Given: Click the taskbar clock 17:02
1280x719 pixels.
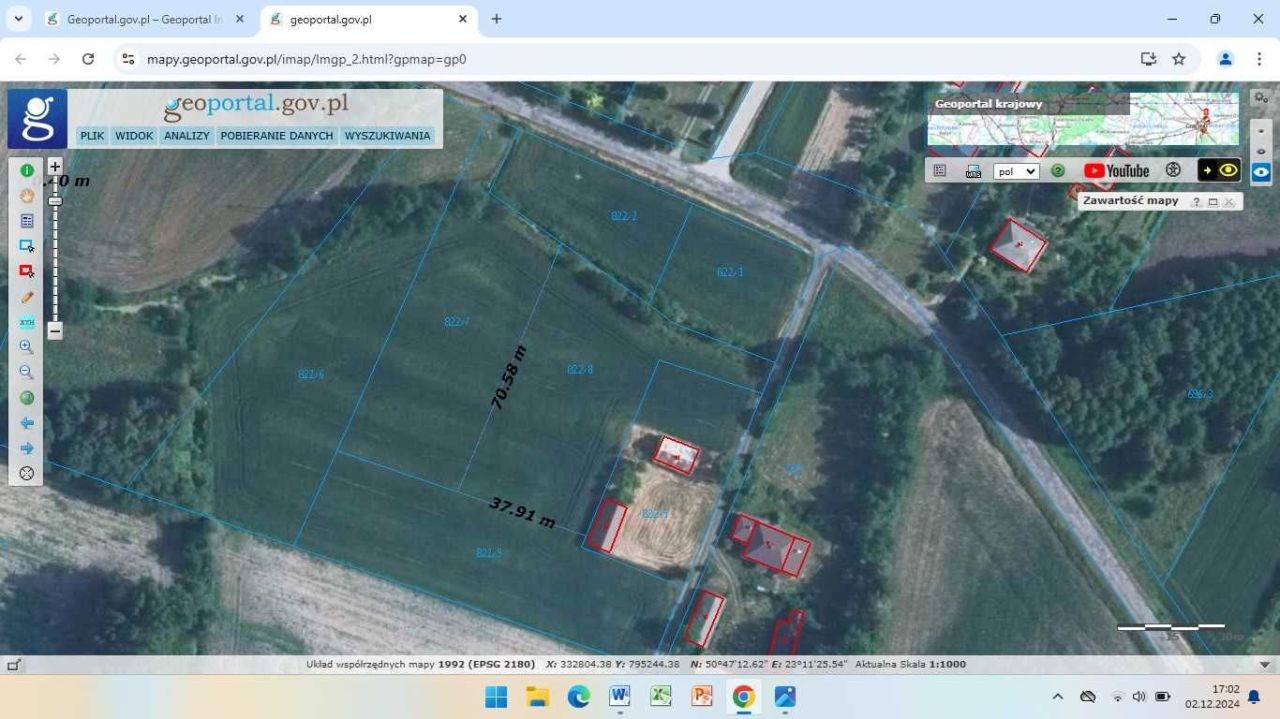Looking at the screenshot, I should tap(1225, 689).
